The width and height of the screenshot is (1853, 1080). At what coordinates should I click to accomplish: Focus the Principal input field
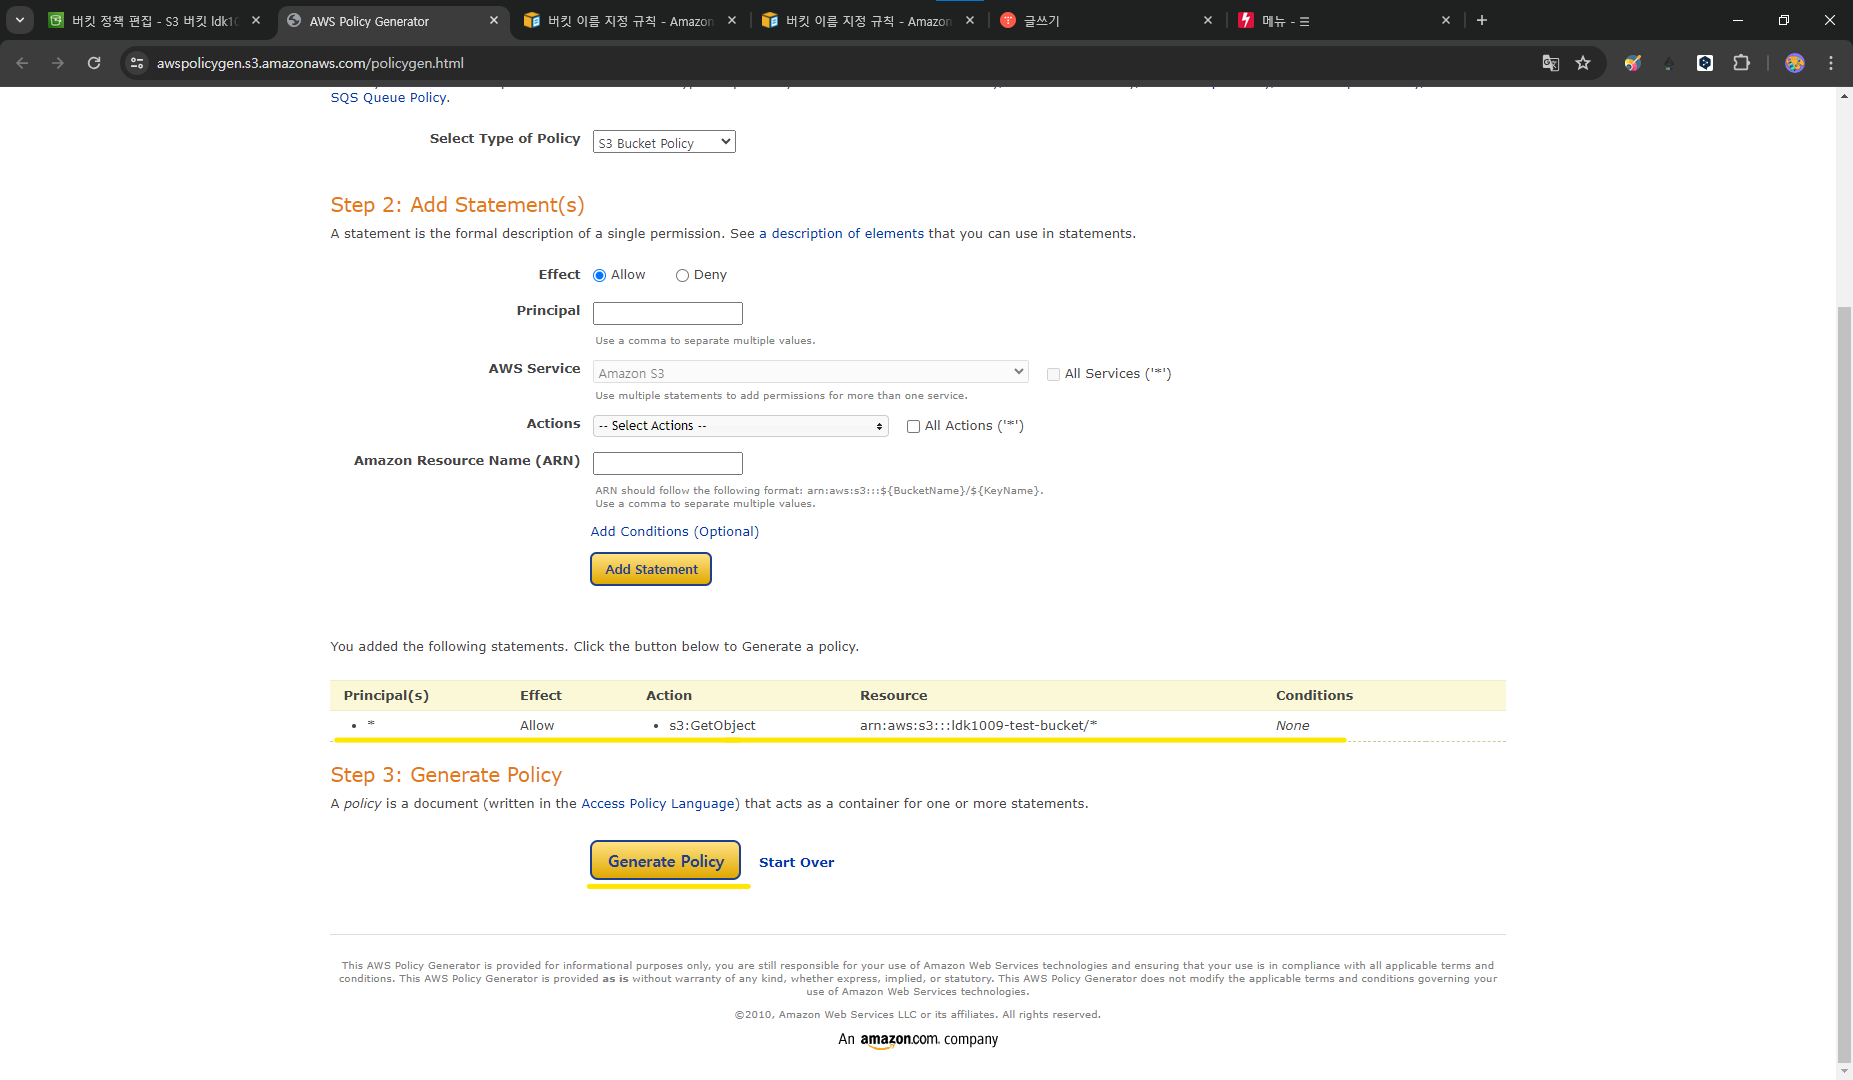click(667, 313)
